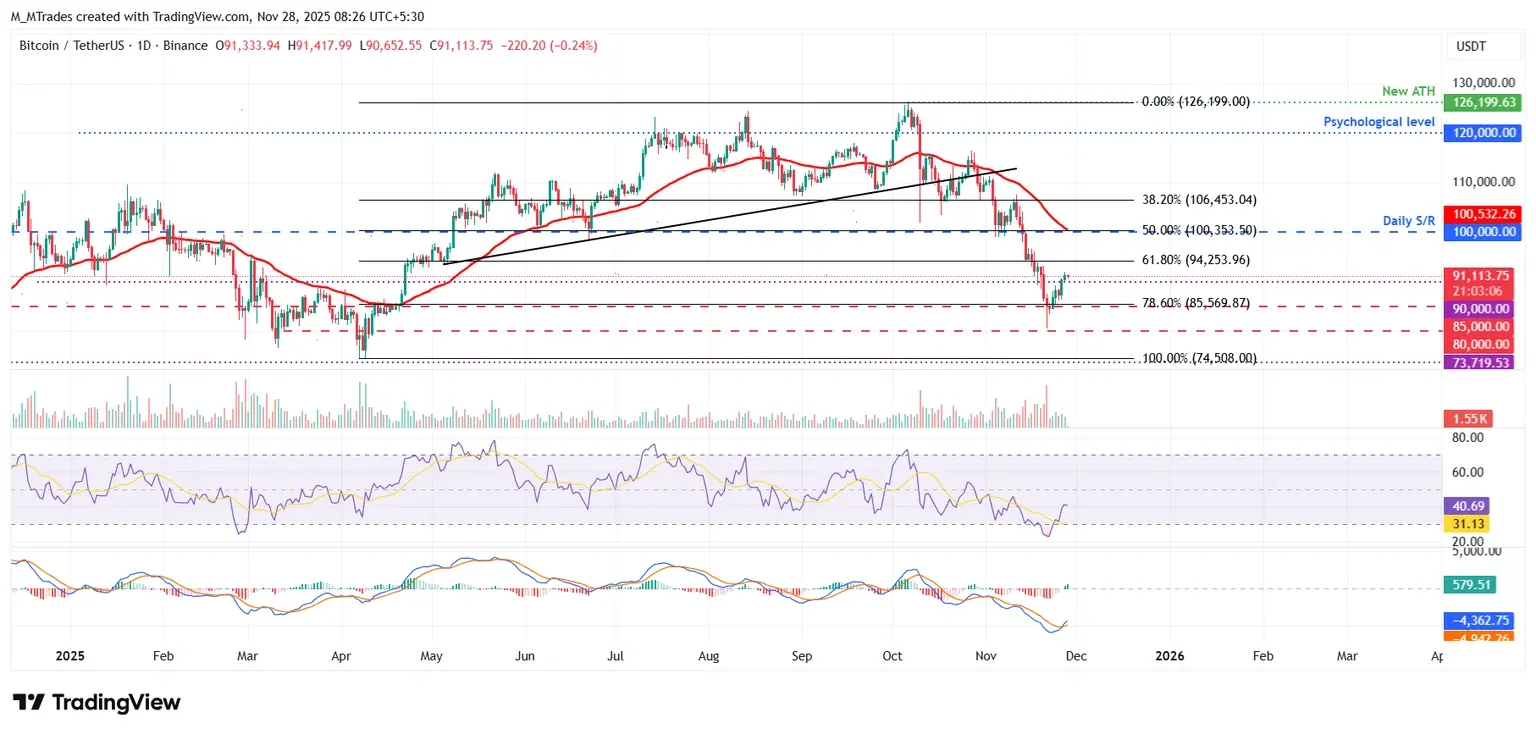Select the 38.20% Fibonacci level label
1536x734 pixels.
1198,200
